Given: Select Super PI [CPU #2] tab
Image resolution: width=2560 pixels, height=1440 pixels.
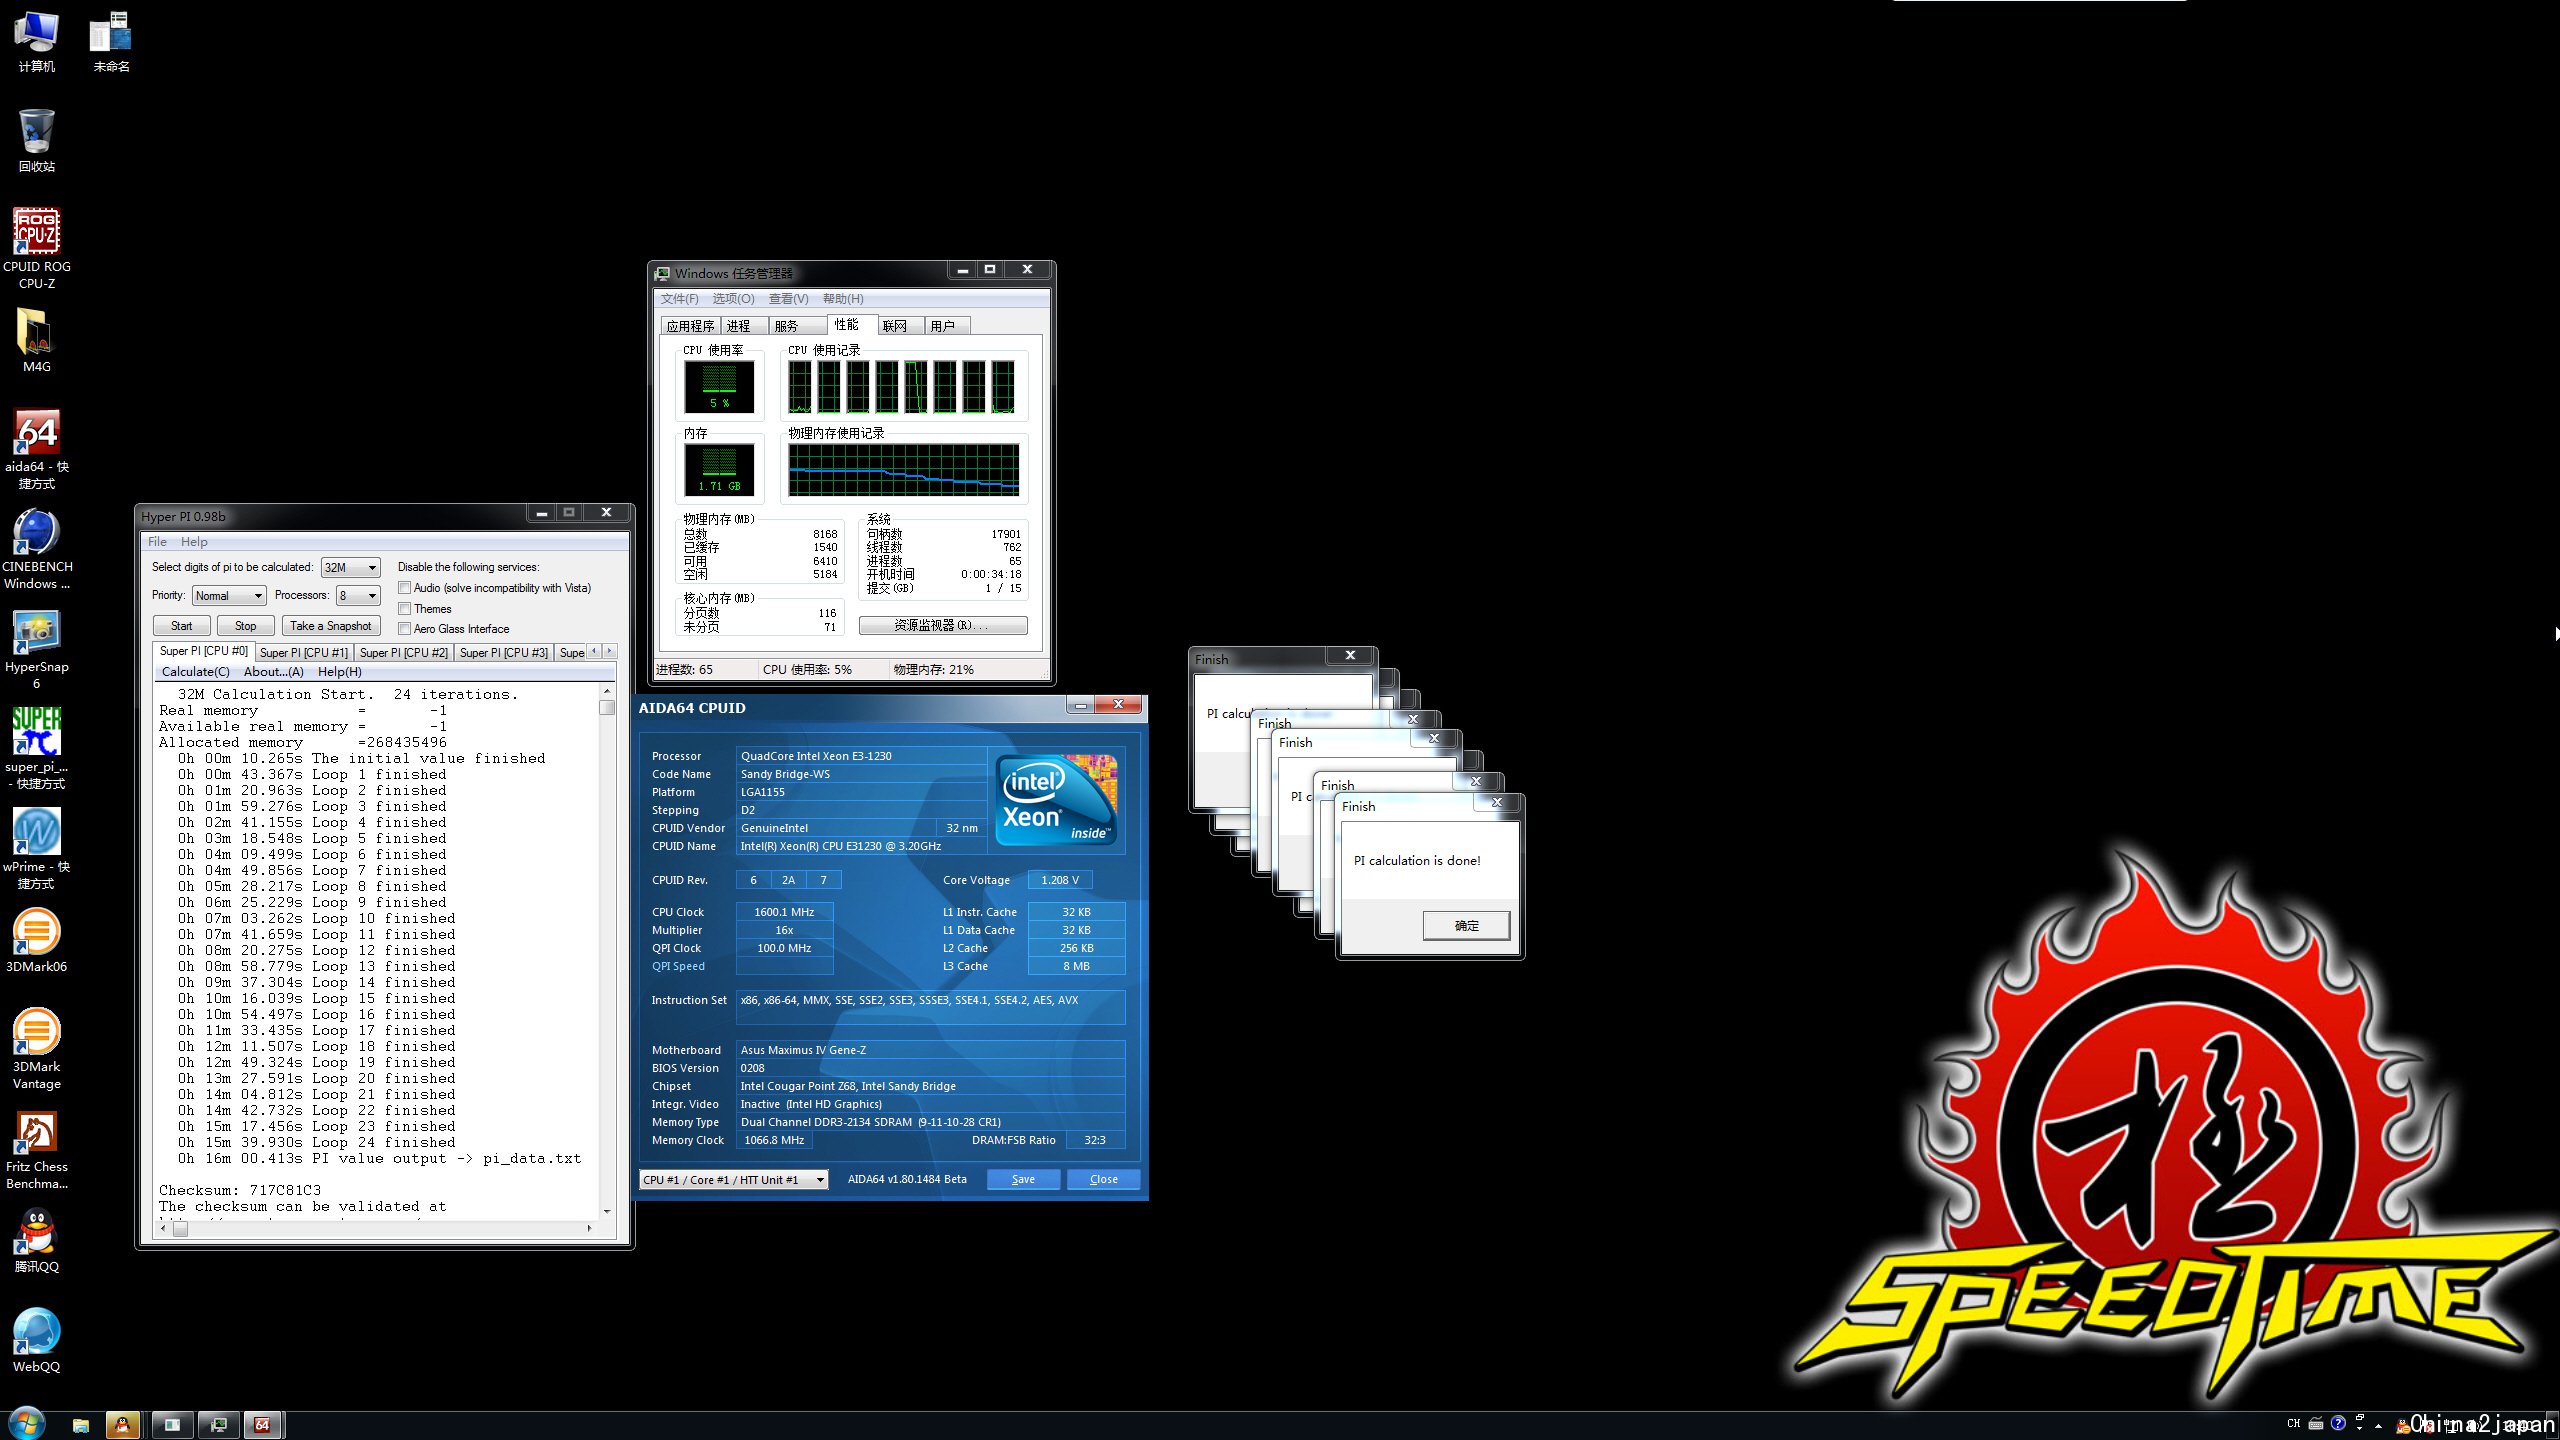Looking at the screenshot, I should click(x=404, y=653).
